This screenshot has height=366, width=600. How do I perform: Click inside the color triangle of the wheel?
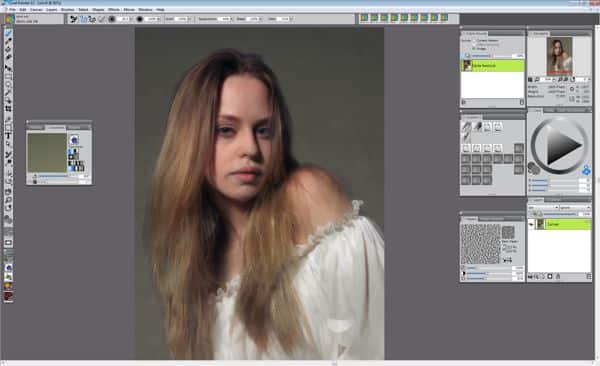(561, 146)
